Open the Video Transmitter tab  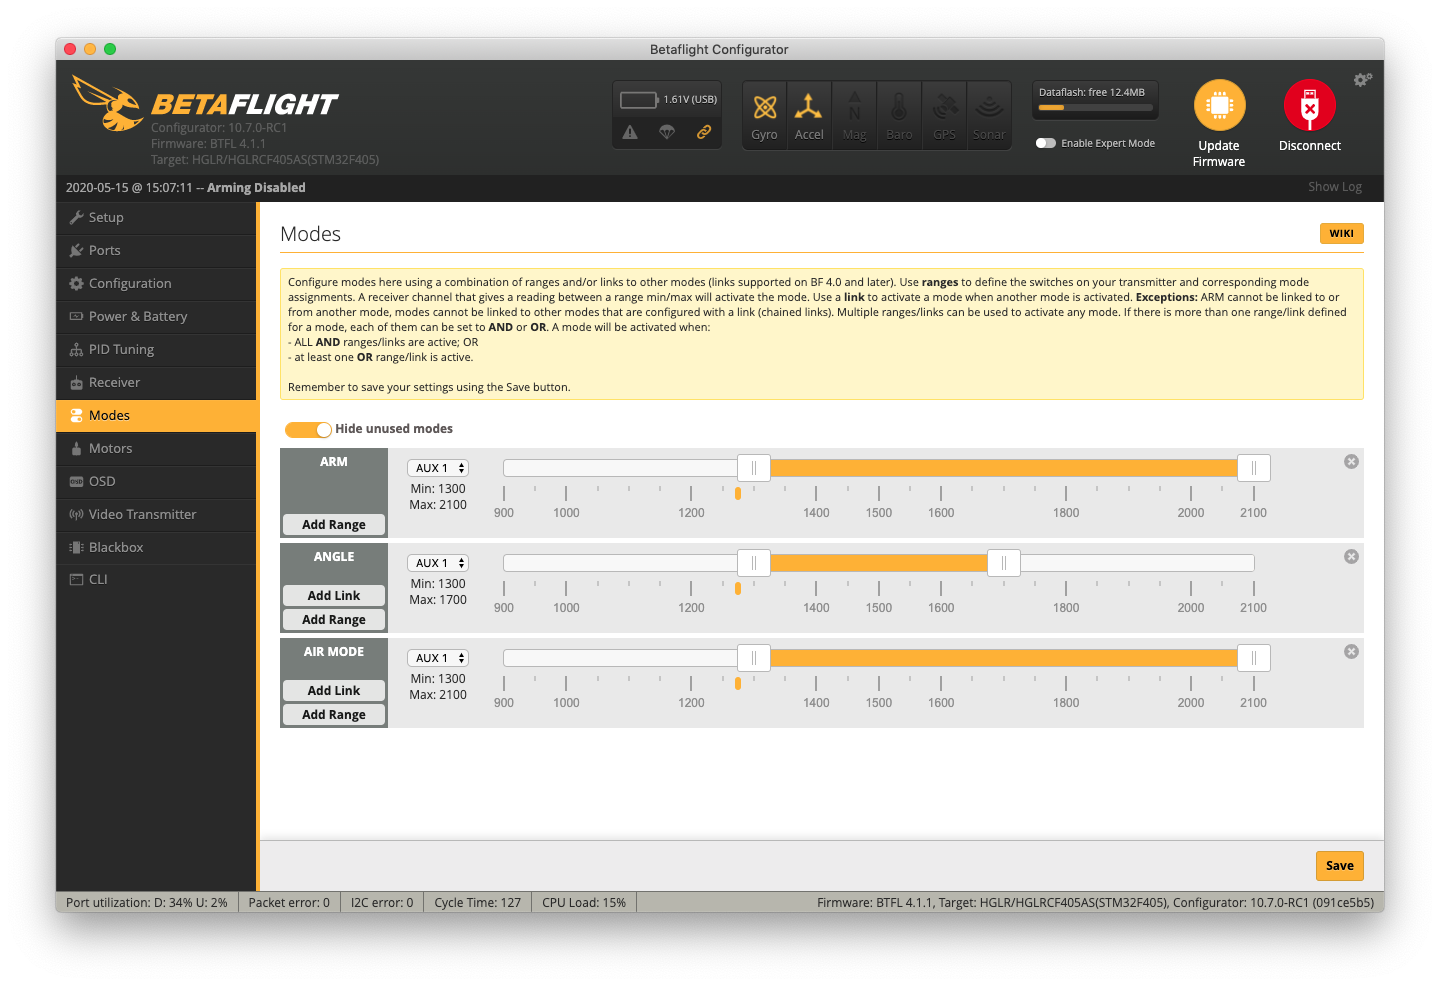pos(156,515)
